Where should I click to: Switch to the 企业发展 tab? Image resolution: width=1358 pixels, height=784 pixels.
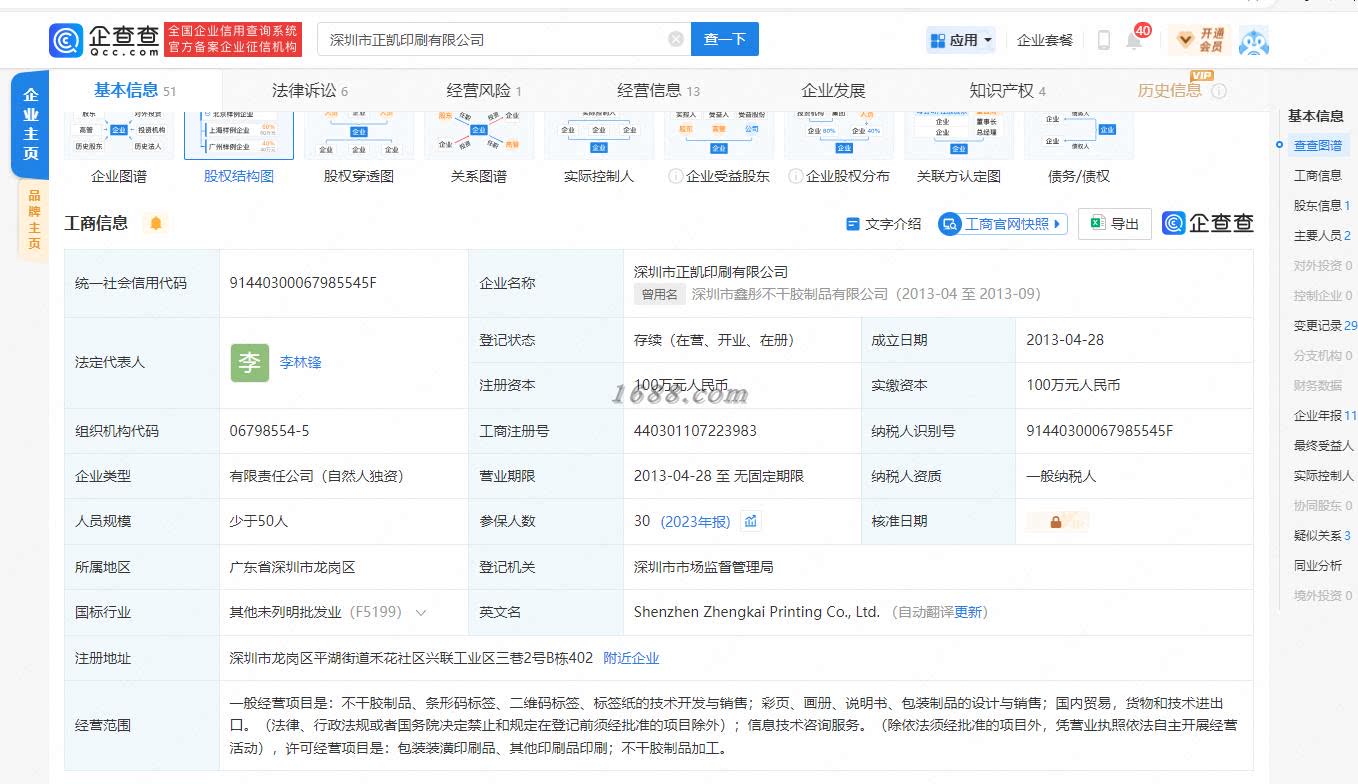pos(833,91)
